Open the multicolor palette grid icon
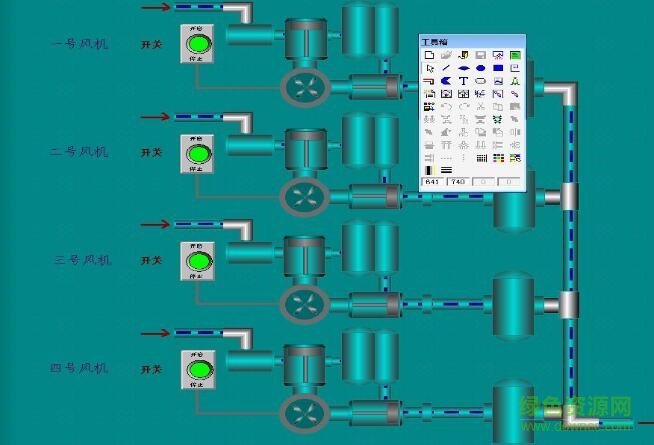Viewport: 654px width, 445px height. [498, 158]
